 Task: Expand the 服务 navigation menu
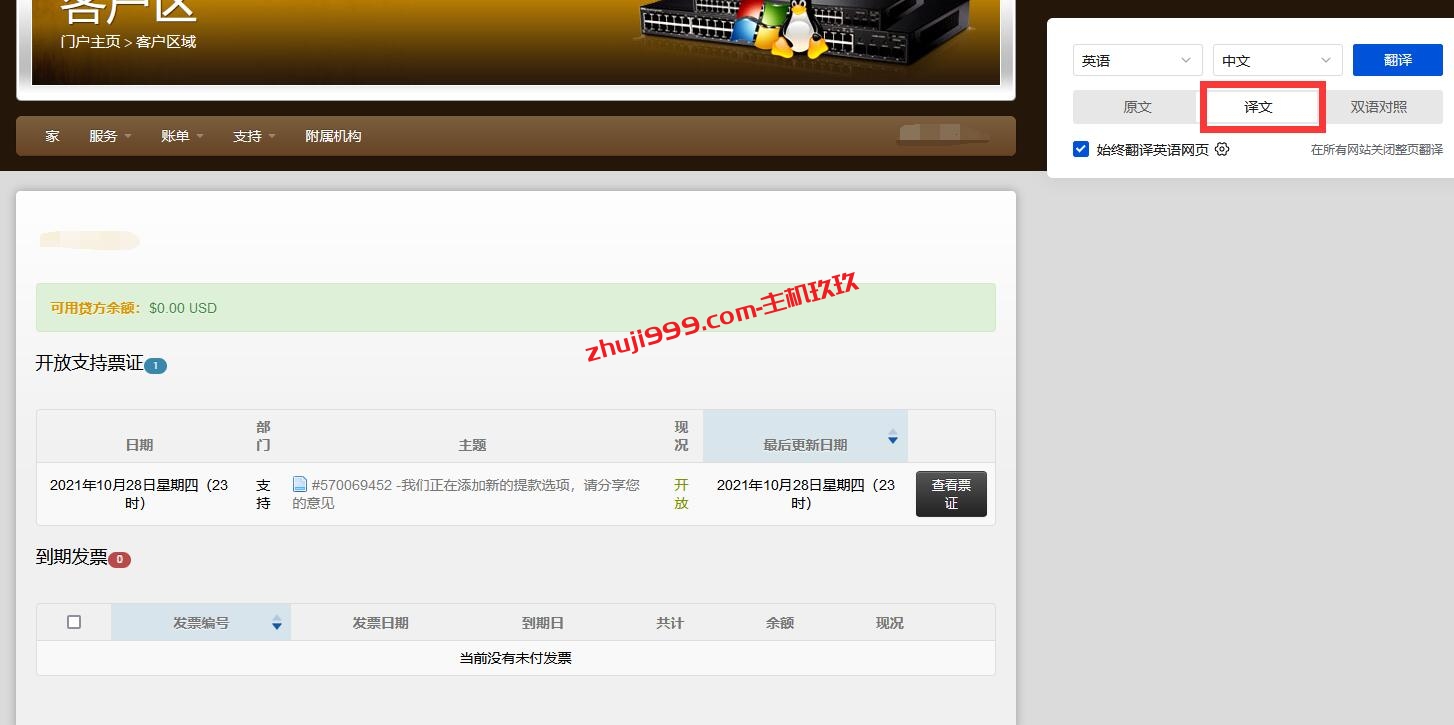pos(109,136)
